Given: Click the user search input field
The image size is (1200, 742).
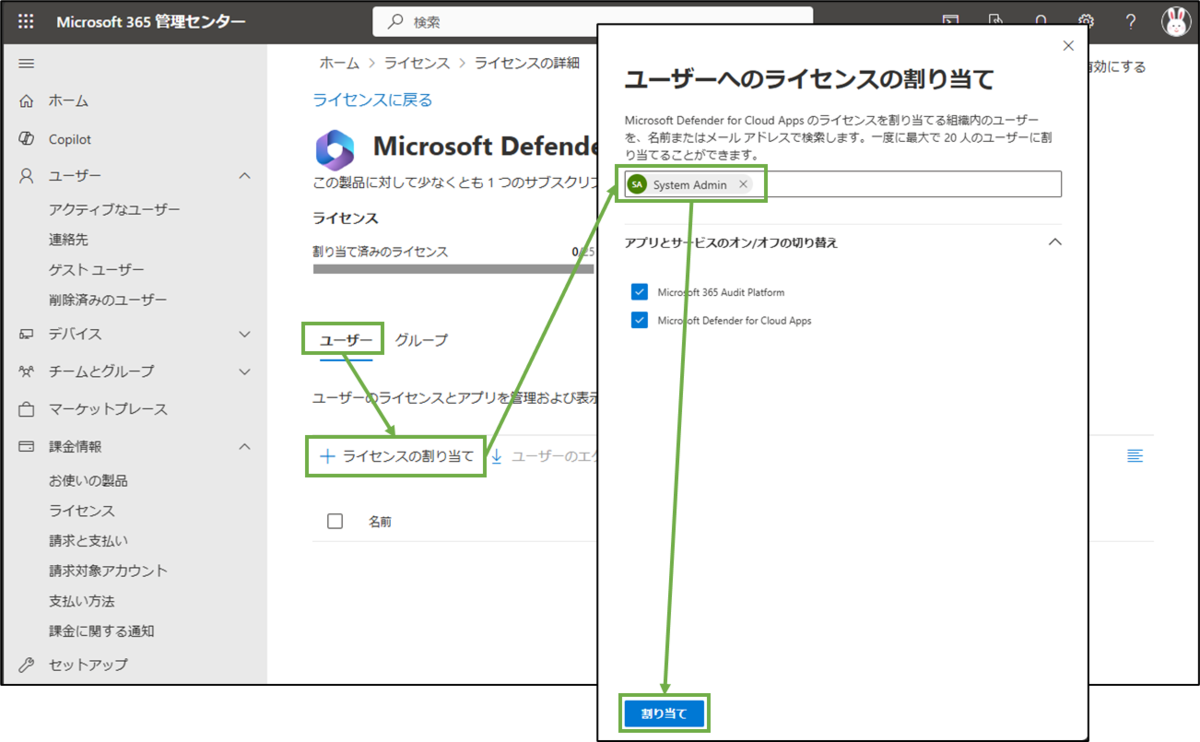Looking at the screenshot, I should tap(843, 185).
